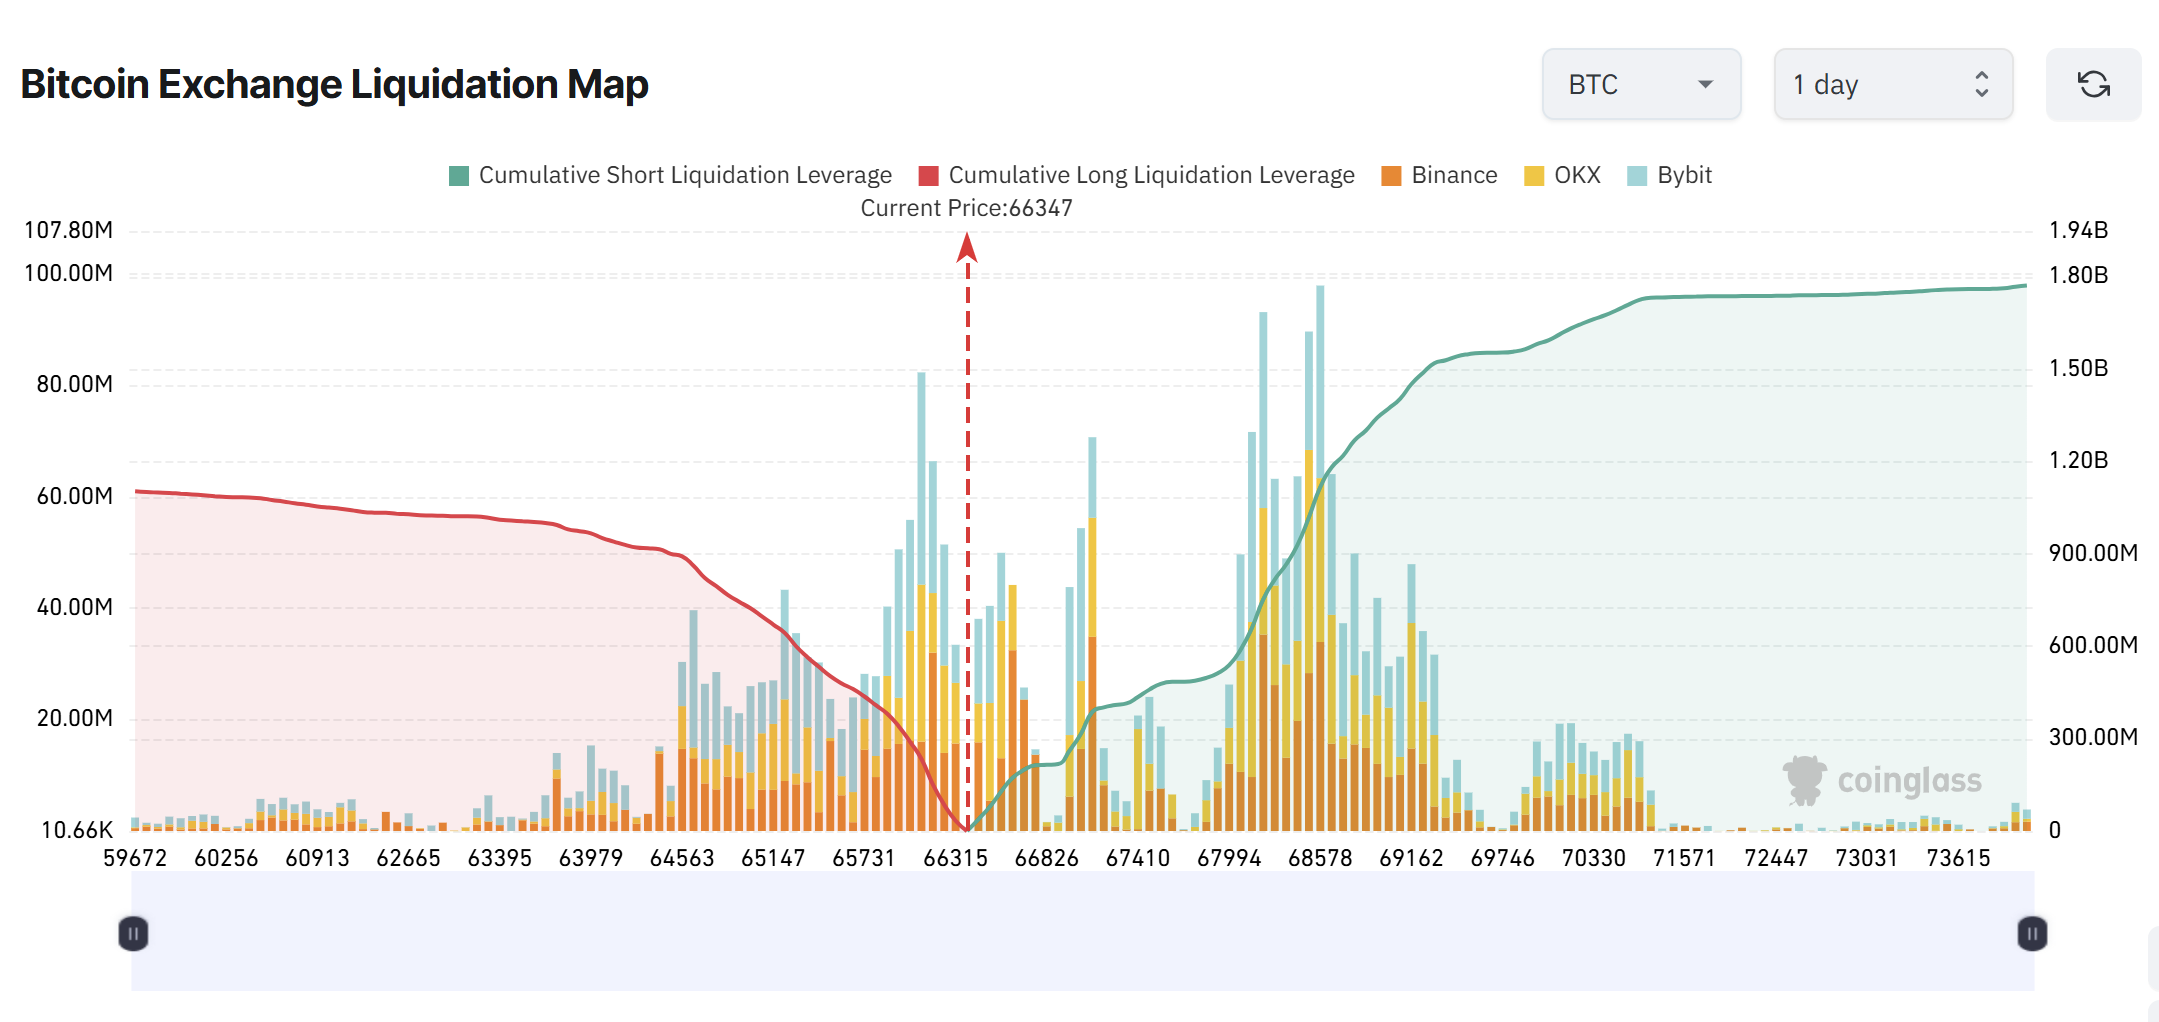
Task: Click the left pause handle below the chart
Action: (133, 933)
